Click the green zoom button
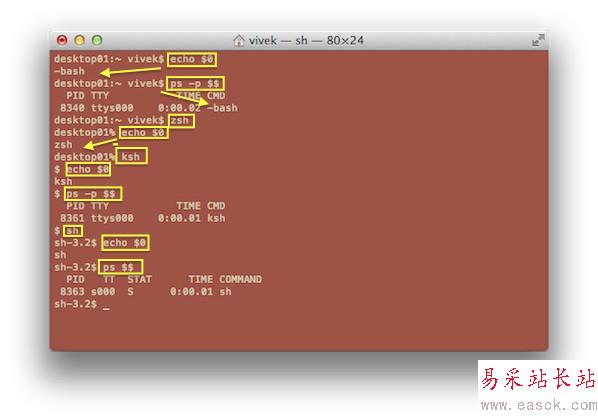 97,40
